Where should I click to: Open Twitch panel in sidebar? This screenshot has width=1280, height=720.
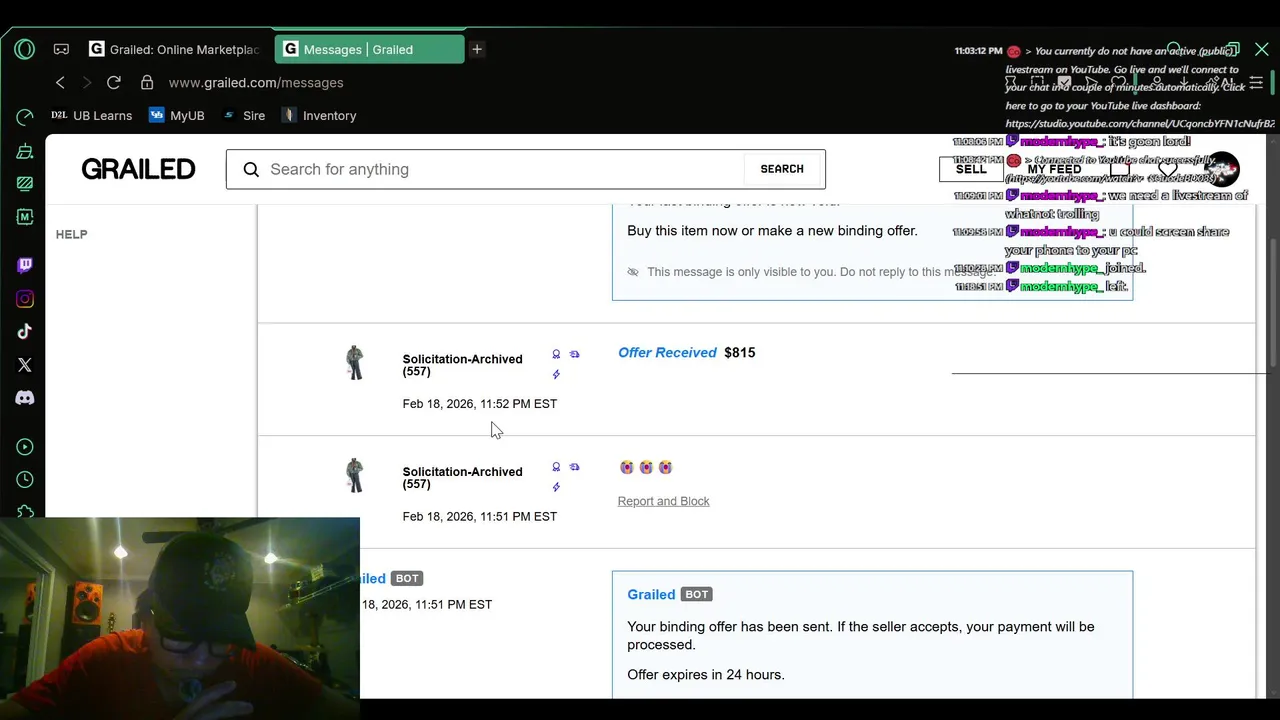point(25,265)
